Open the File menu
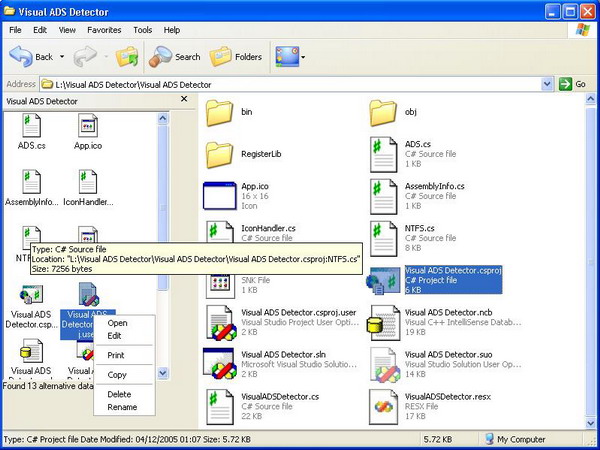 coord(15,30)
